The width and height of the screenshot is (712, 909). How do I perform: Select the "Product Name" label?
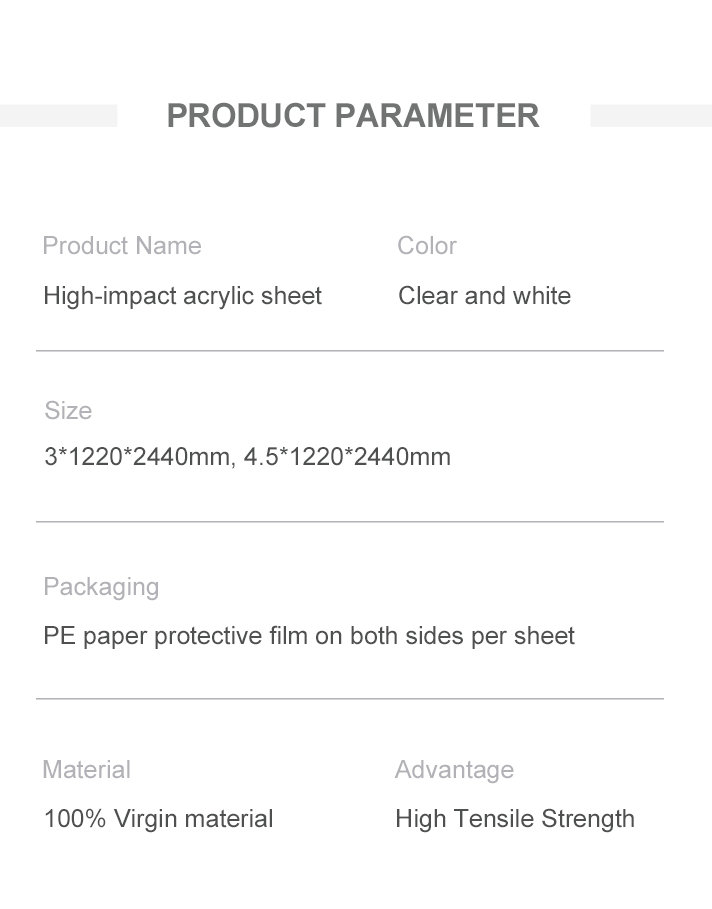[x=121, y=246]
